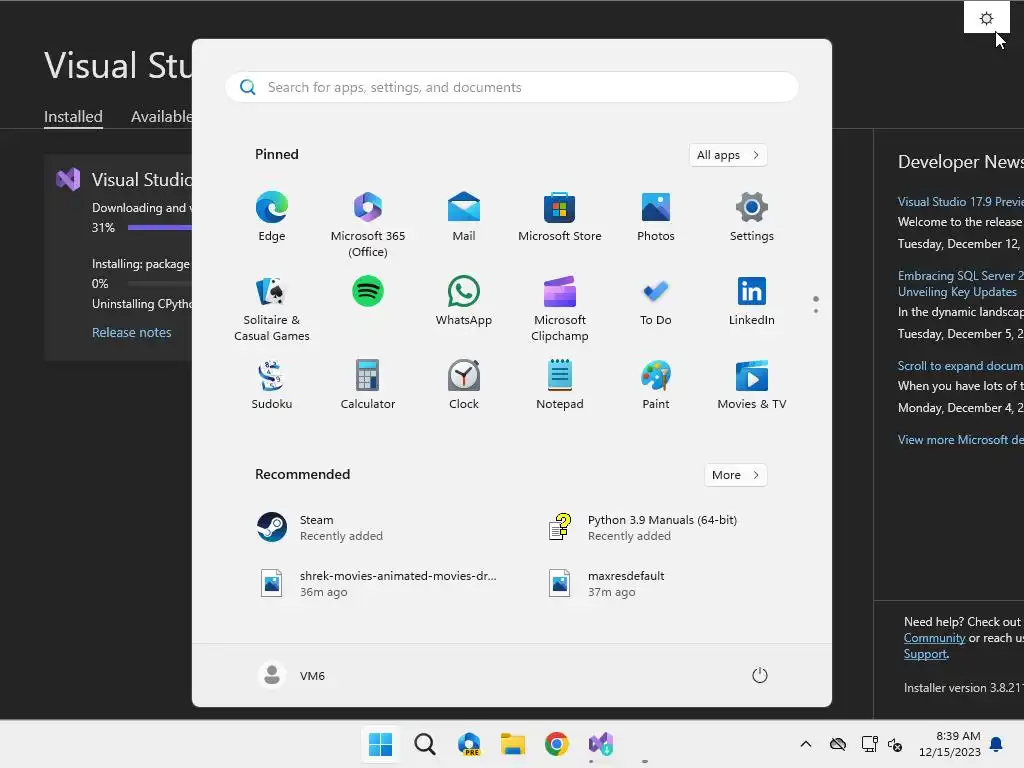Open the clock and date 8:39 AM
1024x768 pixels.
950,744
